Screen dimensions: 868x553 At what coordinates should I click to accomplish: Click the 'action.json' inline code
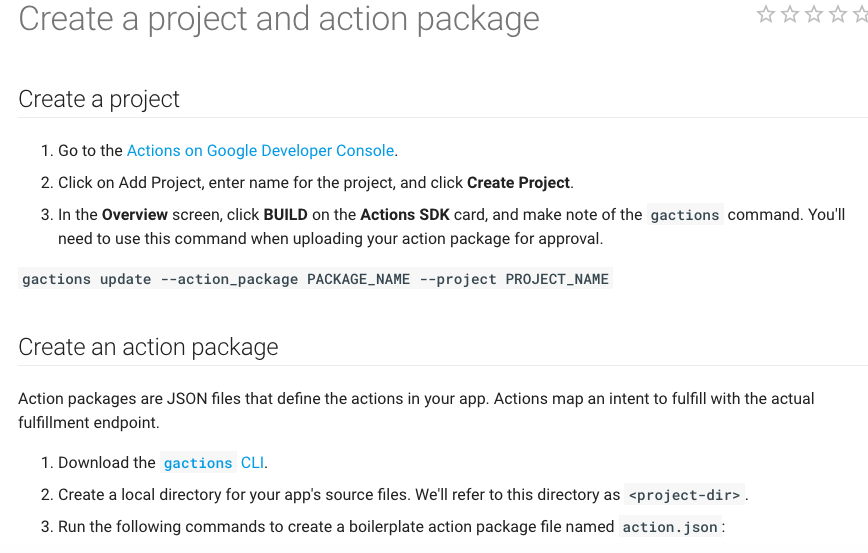(669, 527)
